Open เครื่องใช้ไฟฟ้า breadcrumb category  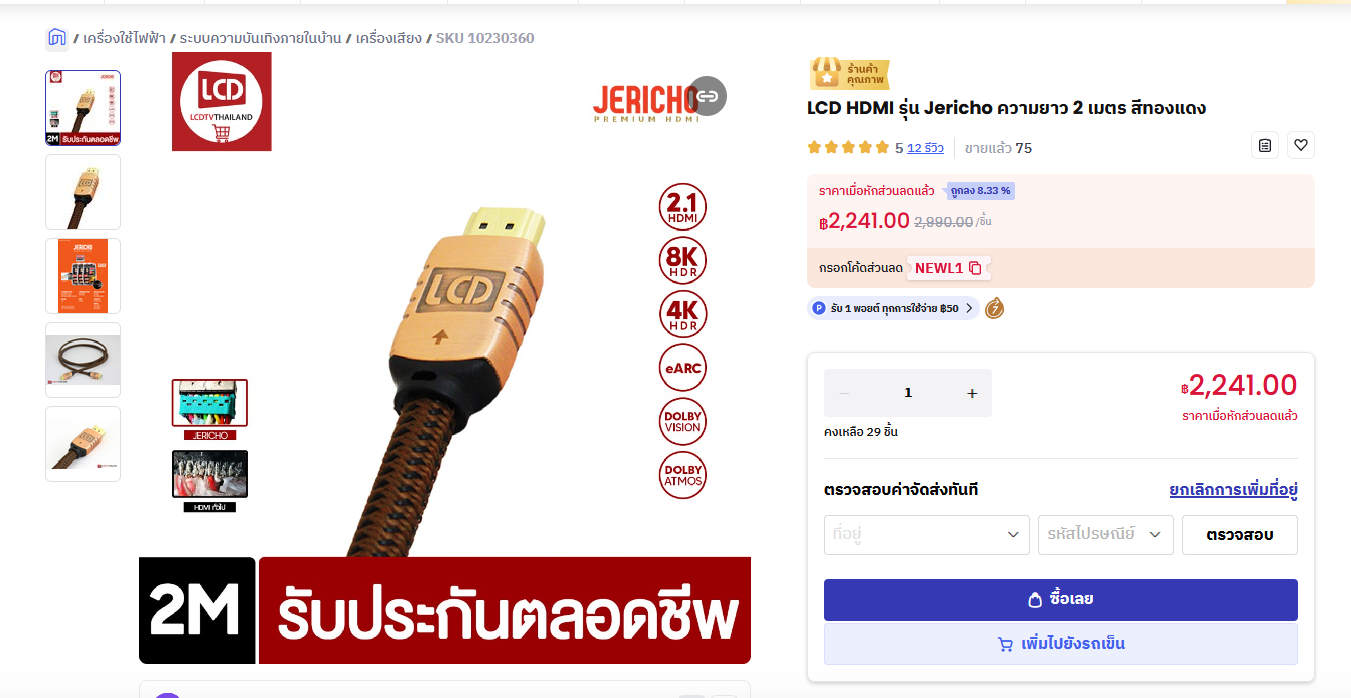(x=126, y=38)
